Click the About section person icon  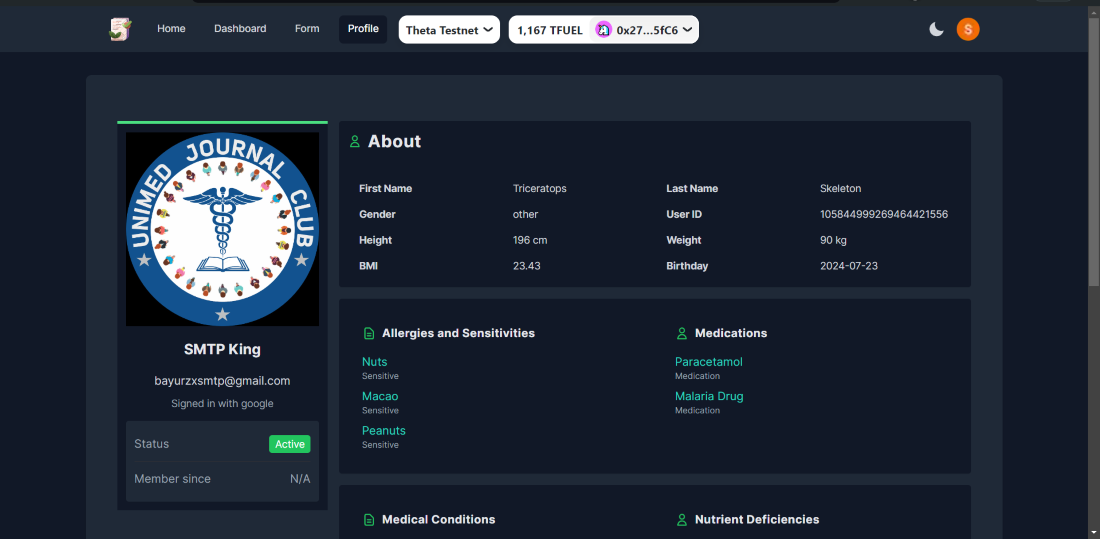click(x=354, y=142)
